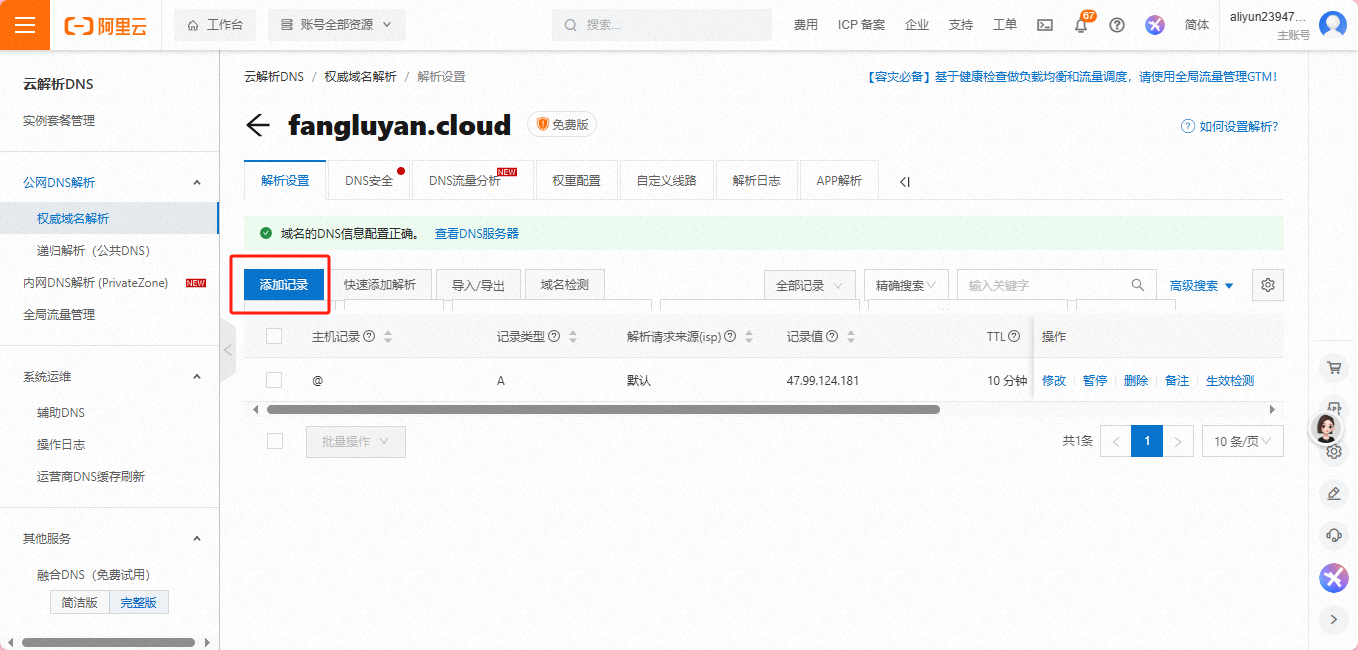Screen dimensions: 1358x650
Task: Open the AI assistant icon in top bar
Action: 1155,25
